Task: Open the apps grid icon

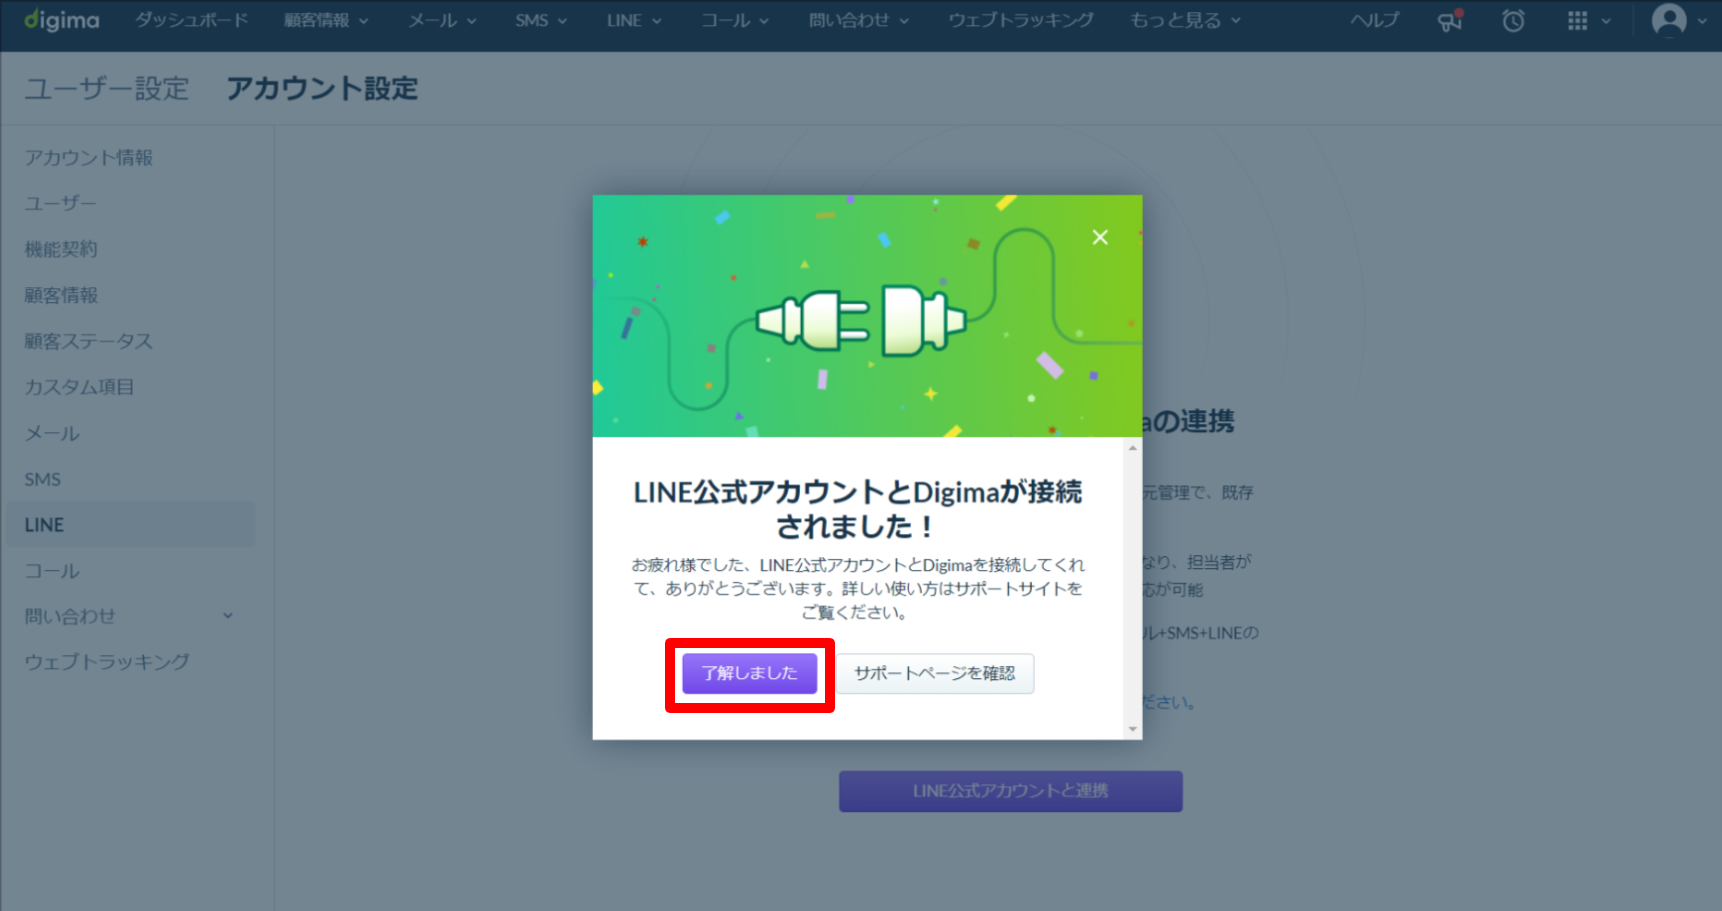Action: pos(1577,20)
